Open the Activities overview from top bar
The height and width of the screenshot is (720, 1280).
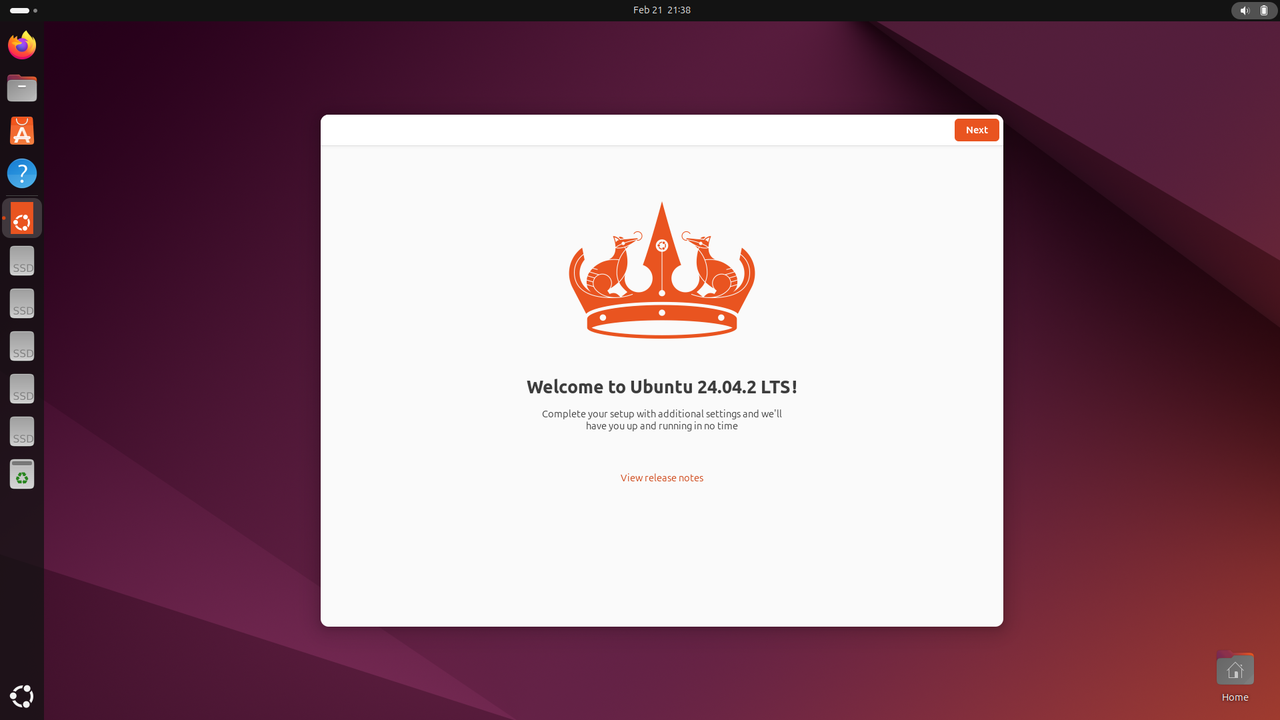tap(22, 10)
